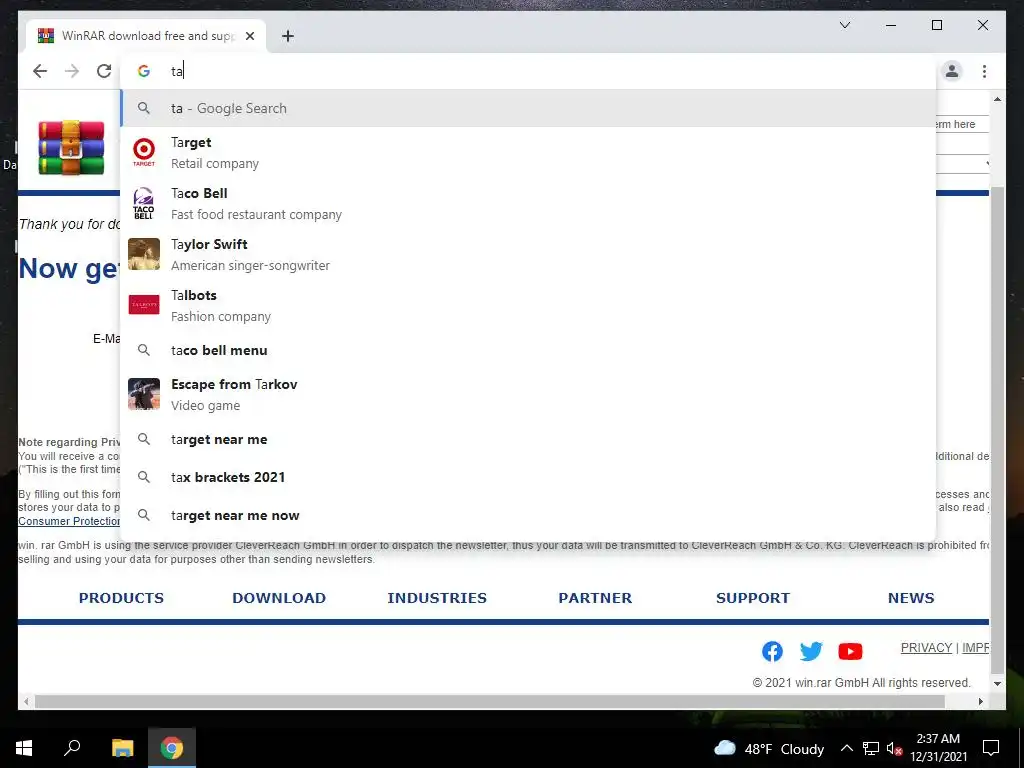Screen dimensions: 1024x768
Task: Choose the Taco Bell suggestion
Action: 528,204
